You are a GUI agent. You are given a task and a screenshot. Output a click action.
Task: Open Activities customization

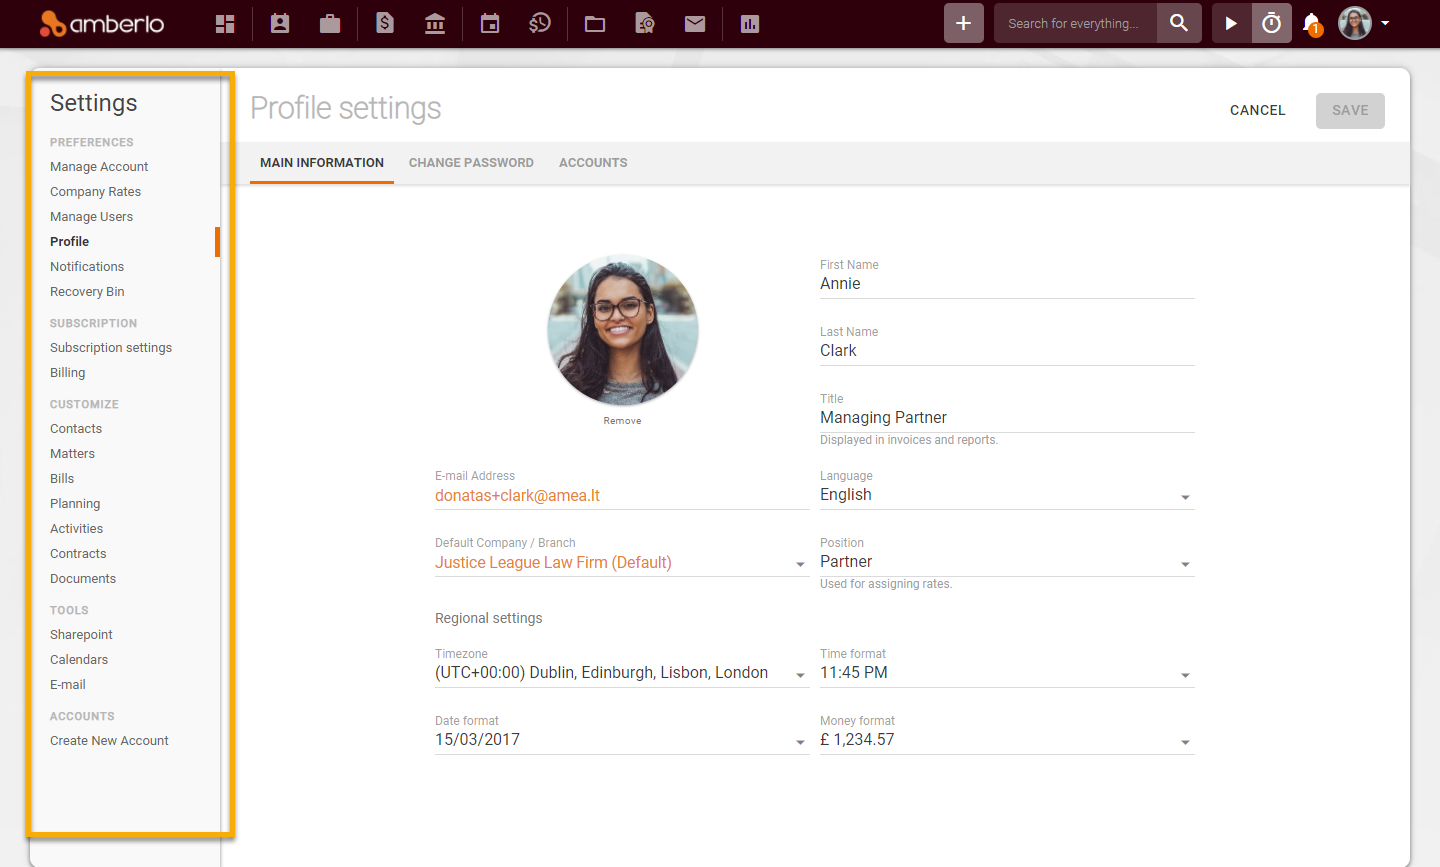(x=76, y=529)
